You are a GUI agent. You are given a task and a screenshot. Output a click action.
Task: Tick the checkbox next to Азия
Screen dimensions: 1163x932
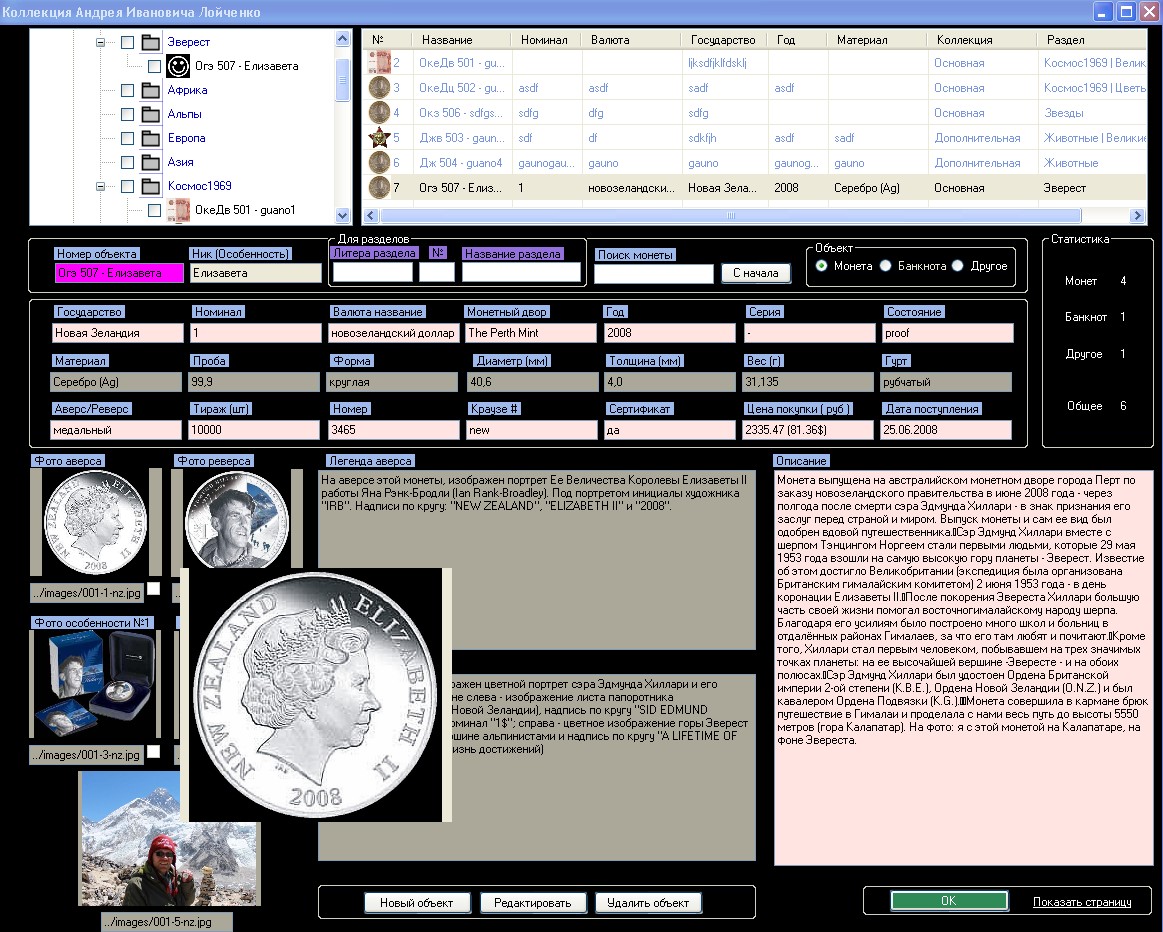point(128,162)
